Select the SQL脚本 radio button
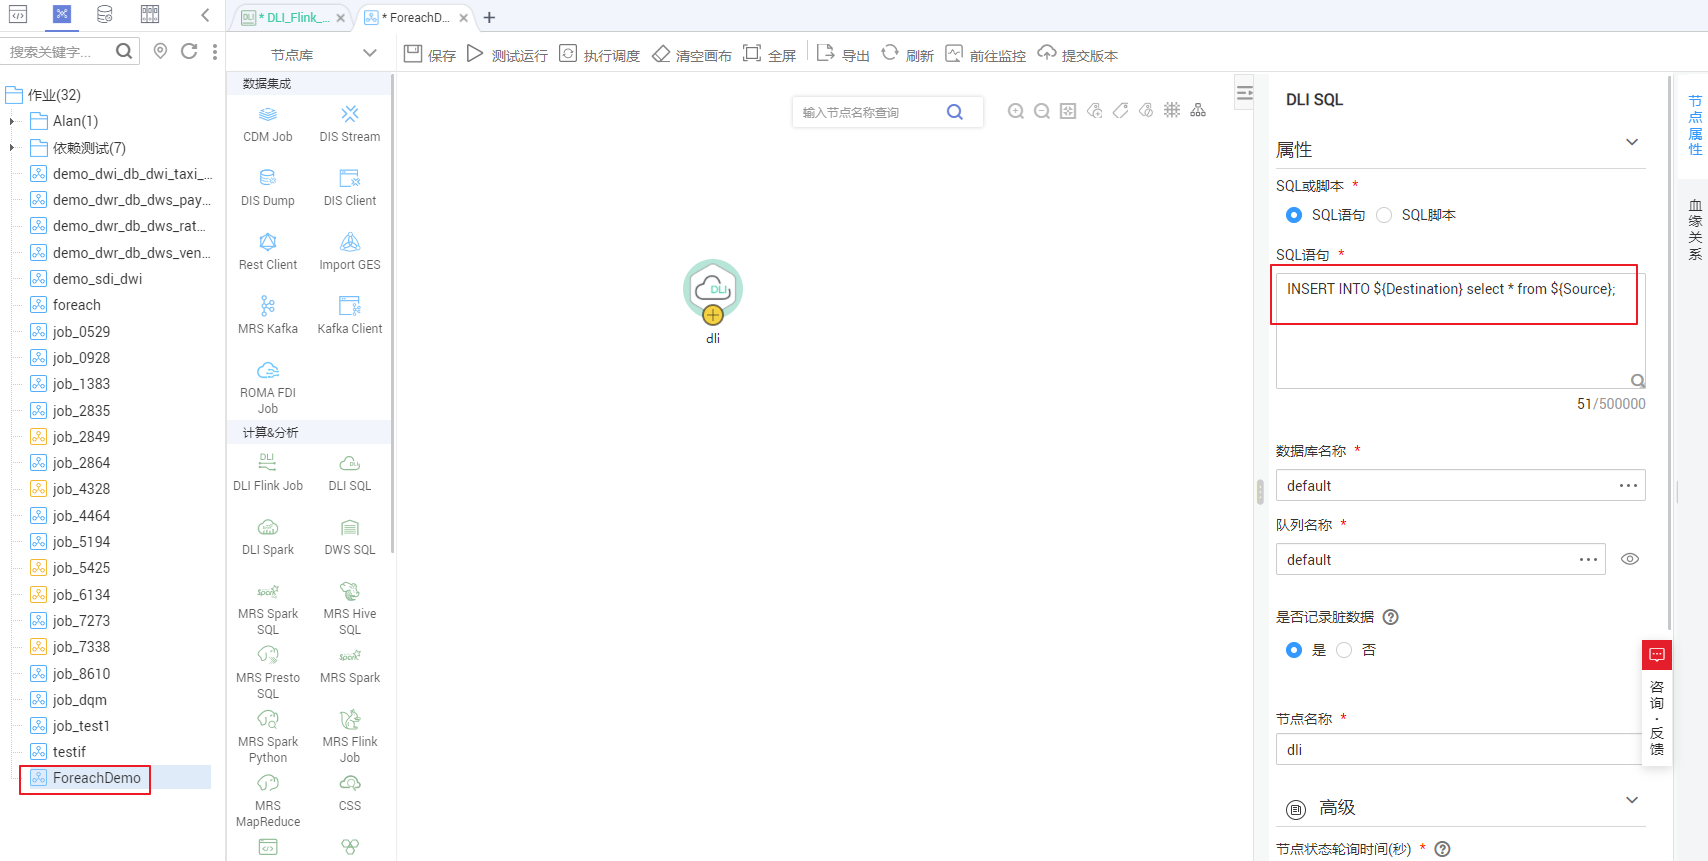 pos(1385,215)
